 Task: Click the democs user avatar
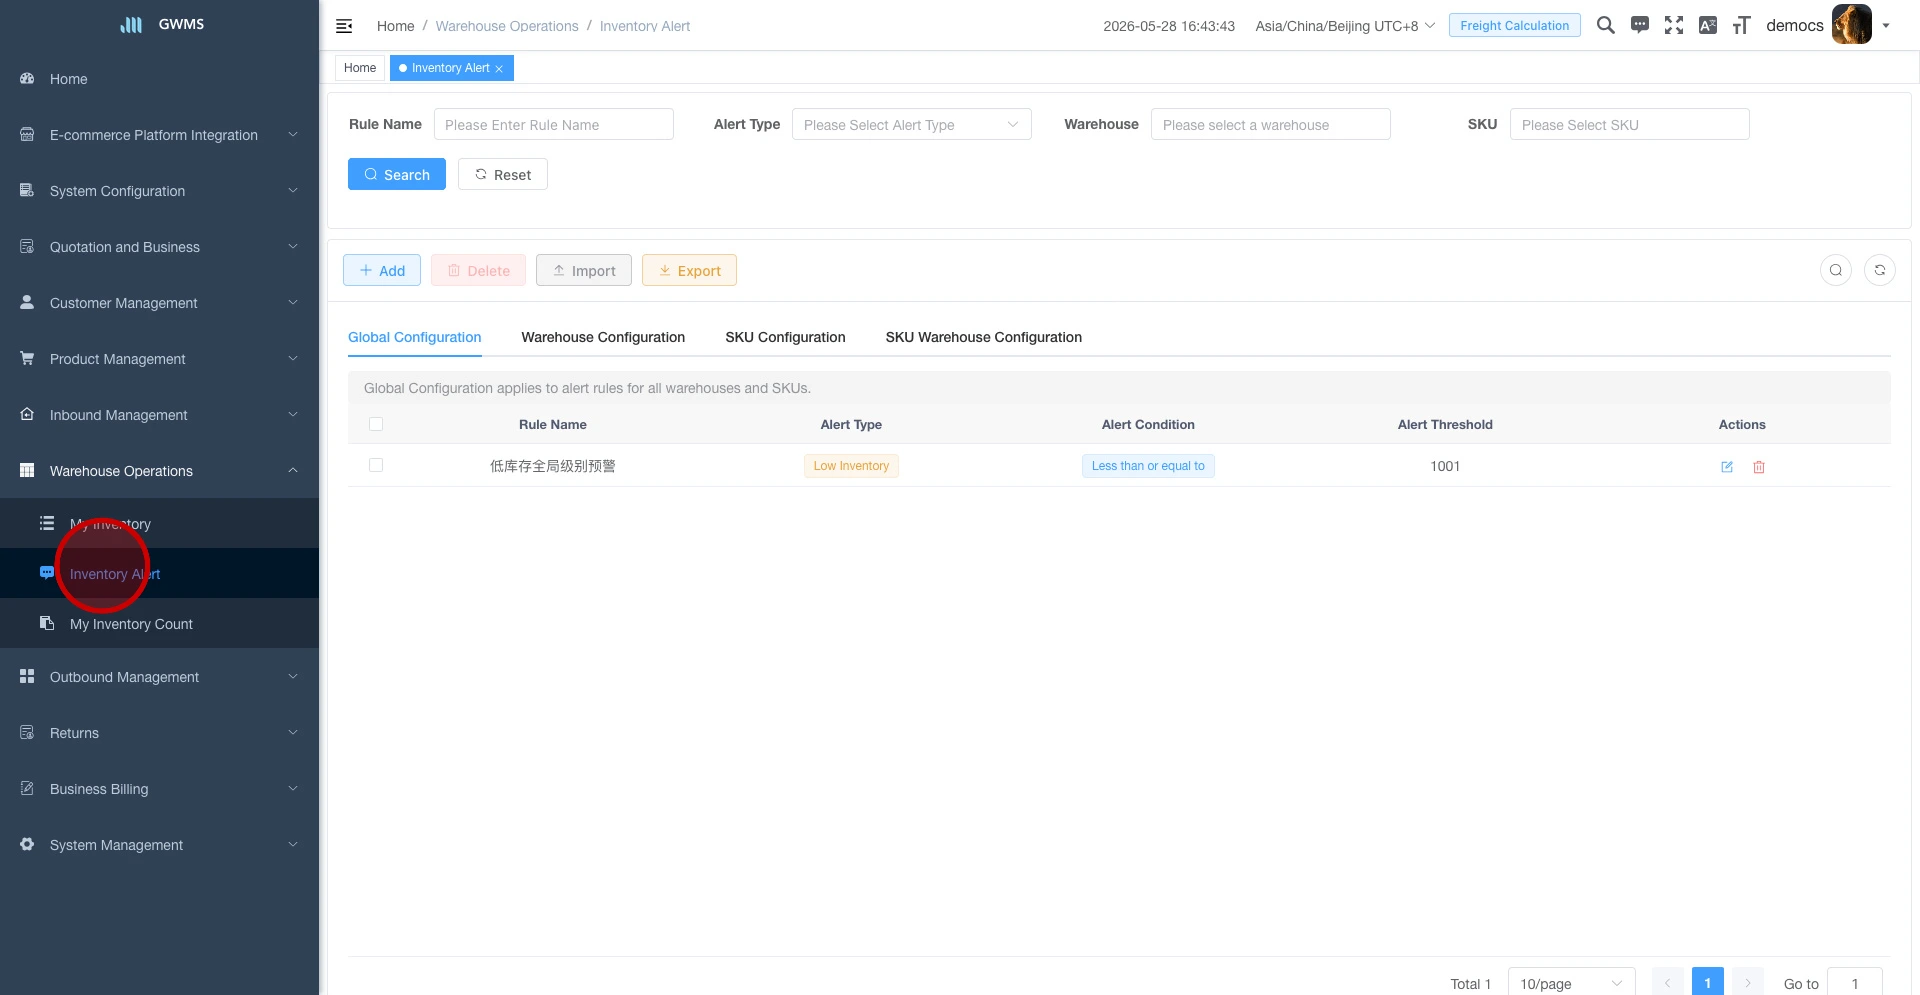[x=1852, y=25]
